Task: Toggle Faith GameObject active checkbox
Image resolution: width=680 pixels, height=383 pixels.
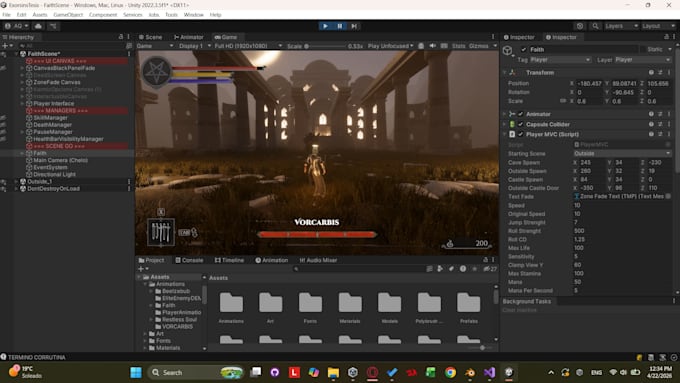Action: 523,49
